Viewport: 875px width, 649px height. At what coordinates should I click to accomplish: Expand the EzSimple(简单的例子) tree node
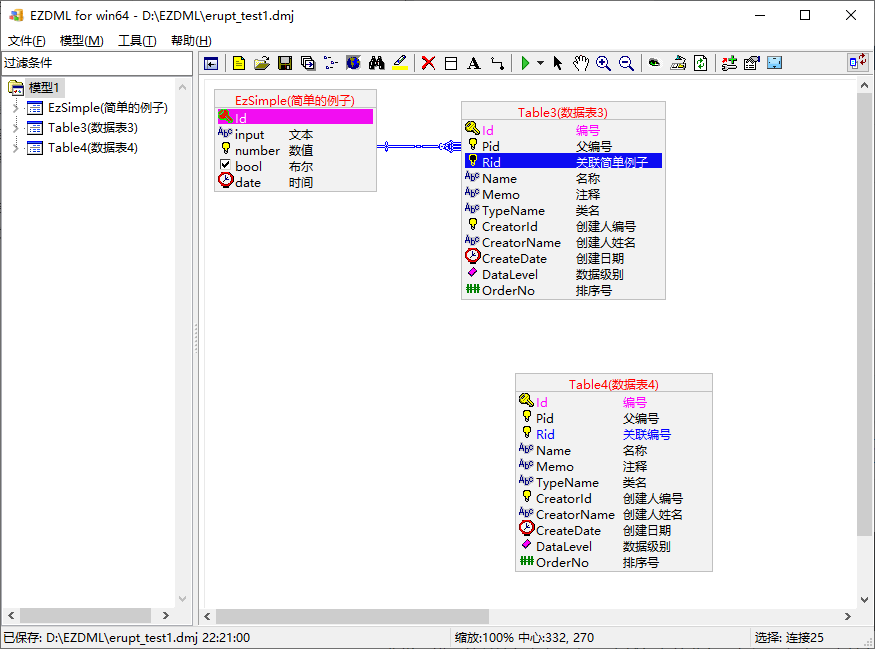coord(16,108)
